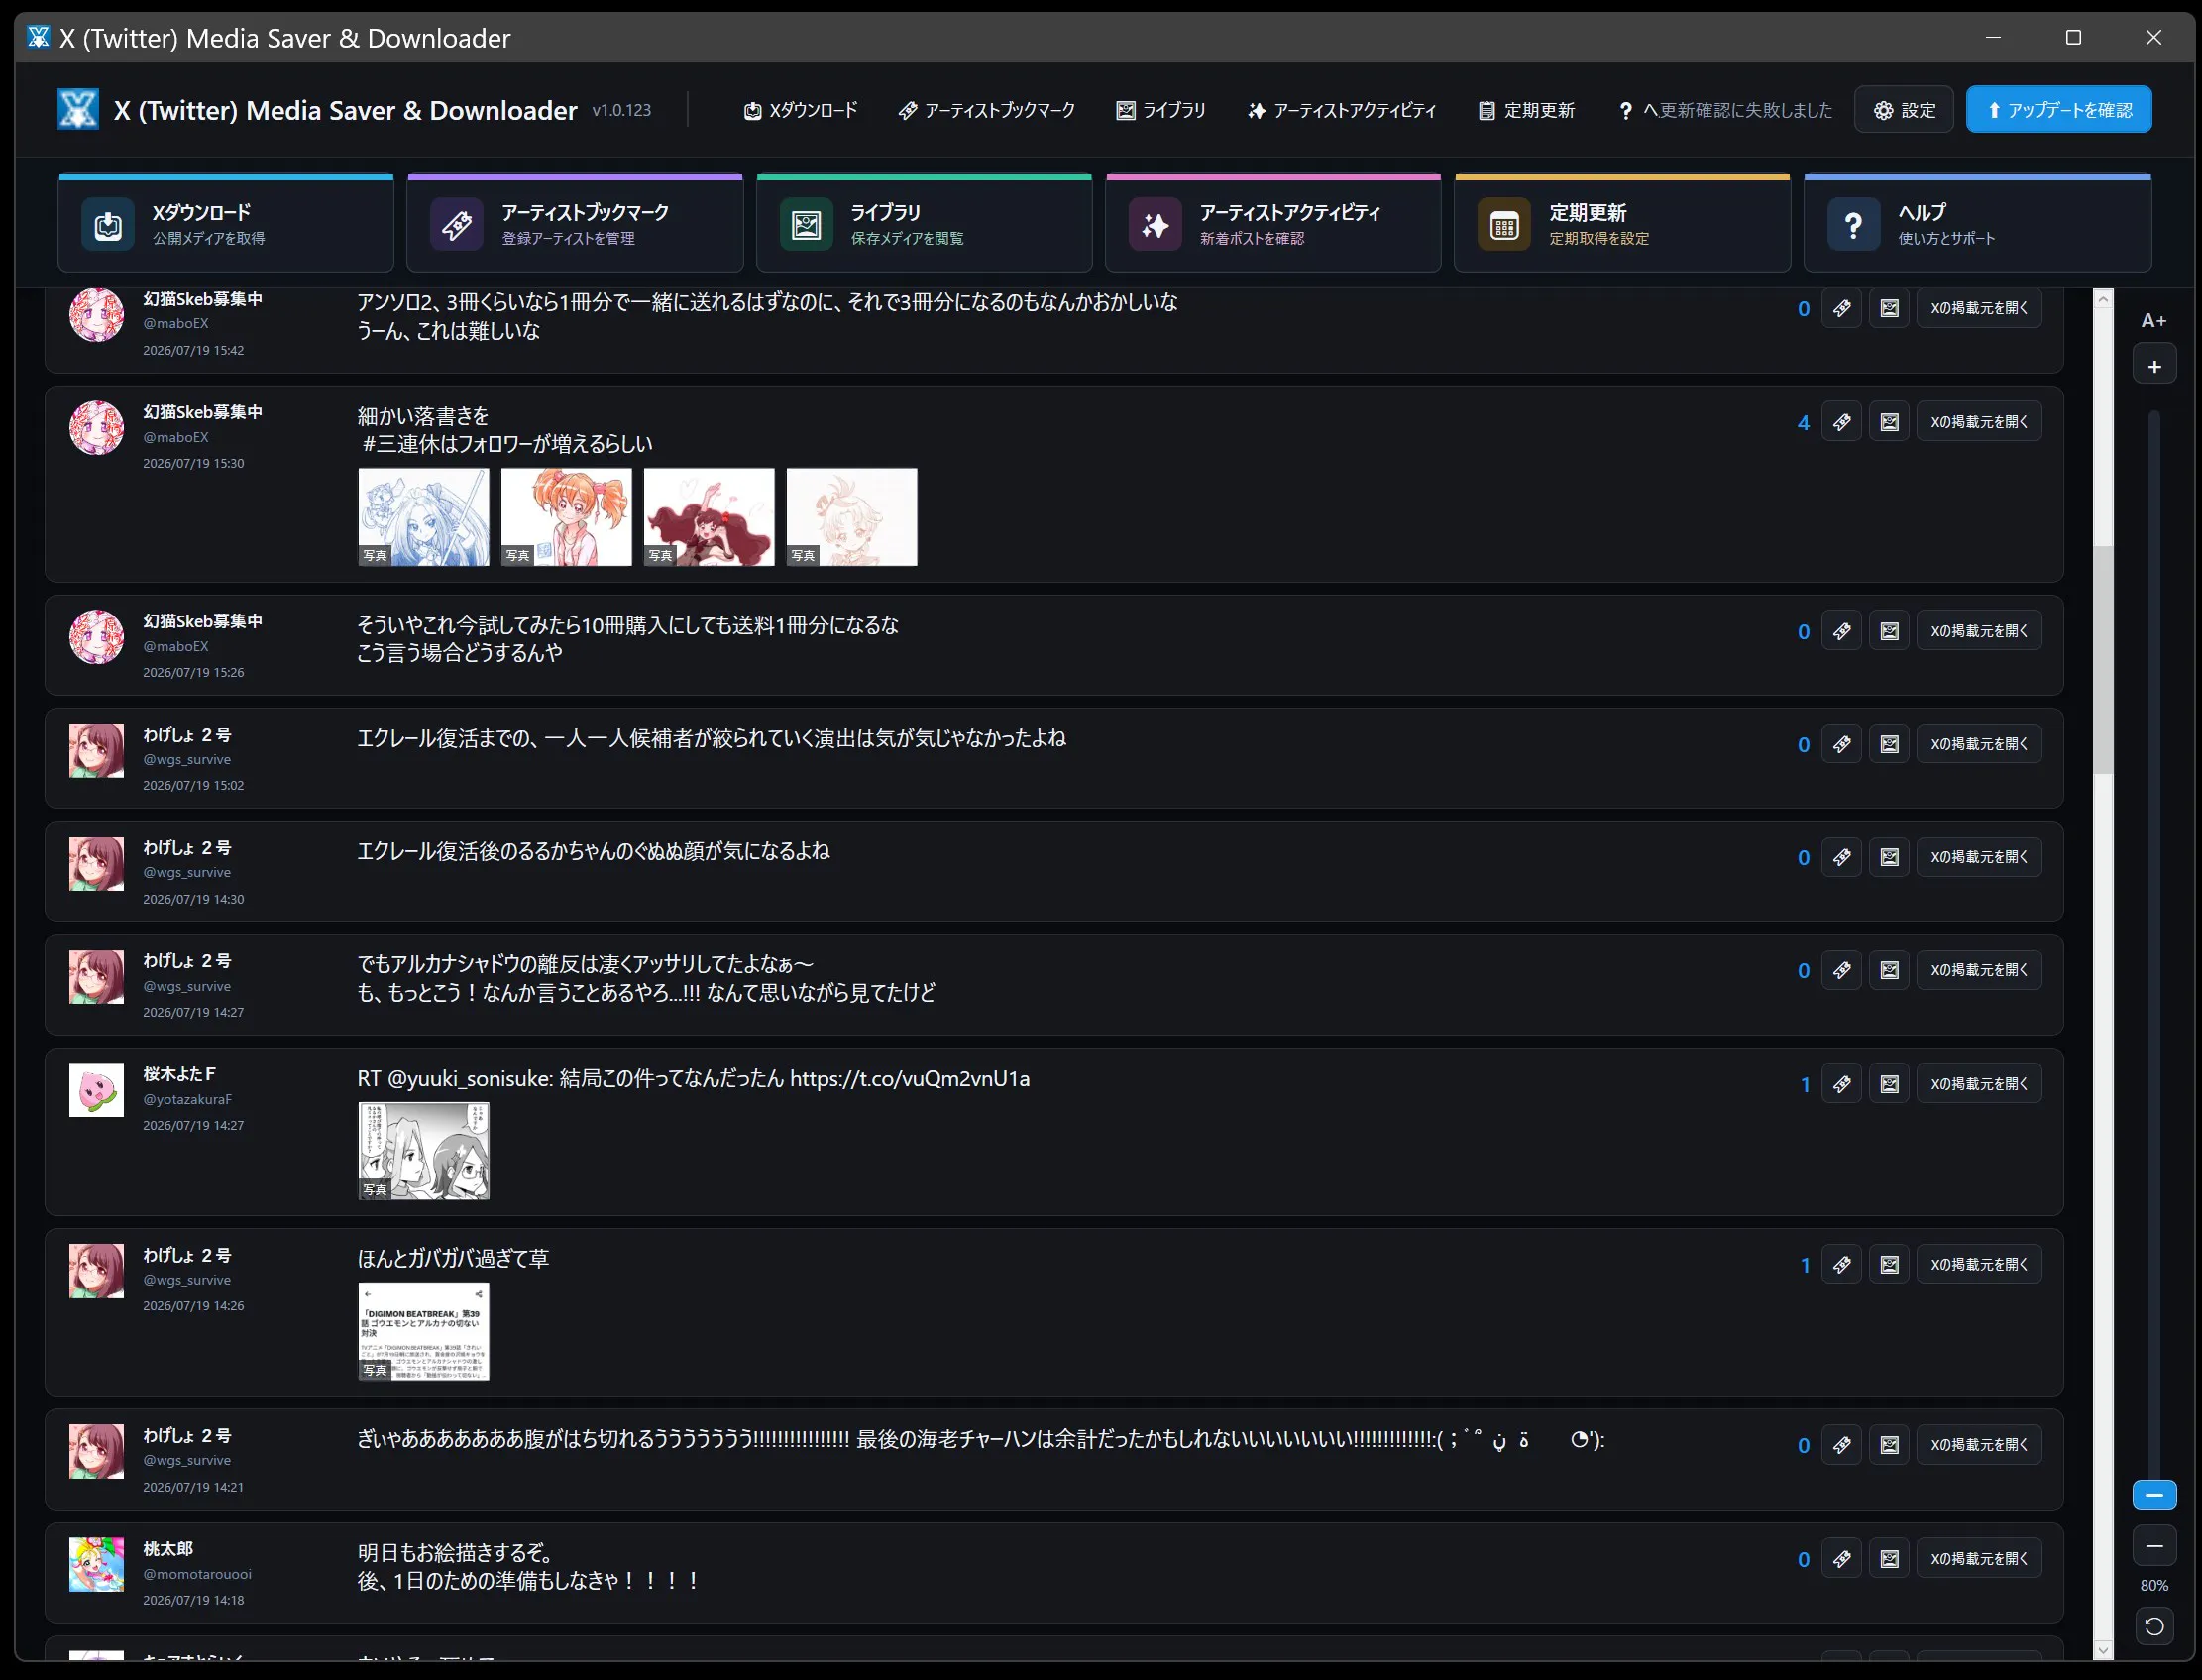2202x1680 pixels.
Task: Increase text size with the plus button
Action: pos(2154,366)
